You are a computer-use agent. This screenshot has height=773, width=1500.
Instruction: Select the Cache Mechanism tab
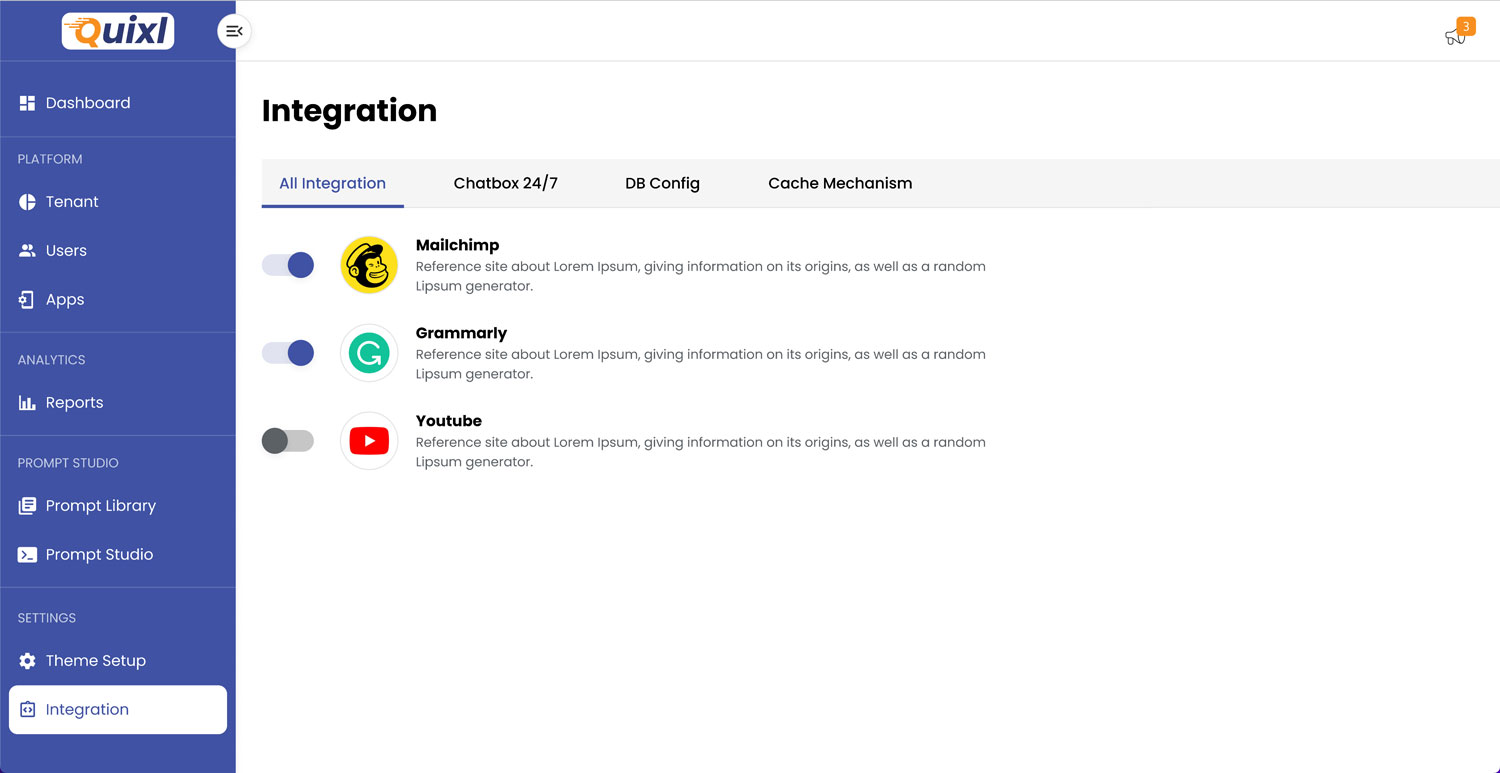click(840, 183)
